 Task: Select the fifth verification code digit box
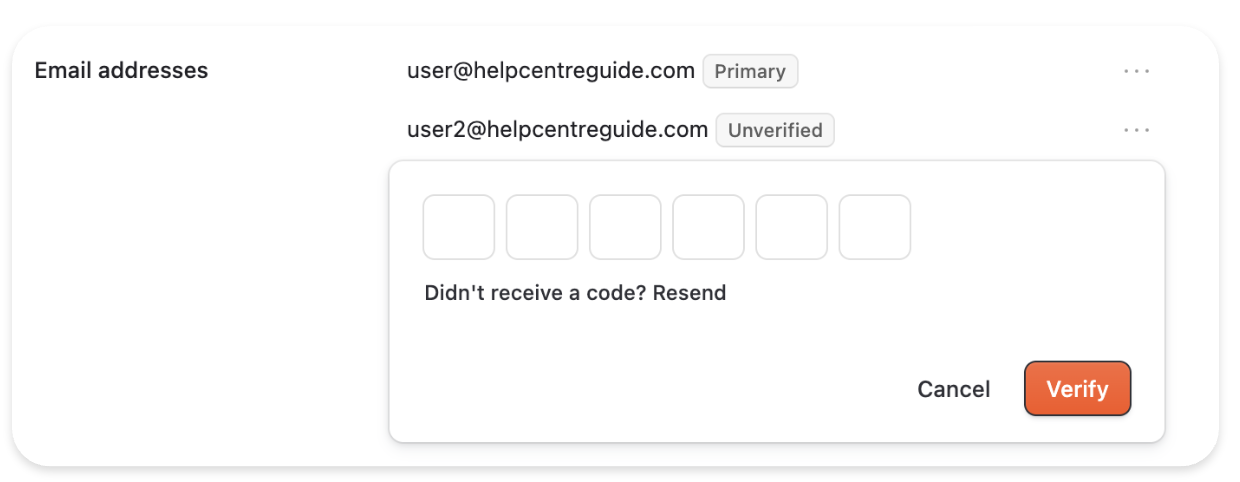(x=791, y=227)
